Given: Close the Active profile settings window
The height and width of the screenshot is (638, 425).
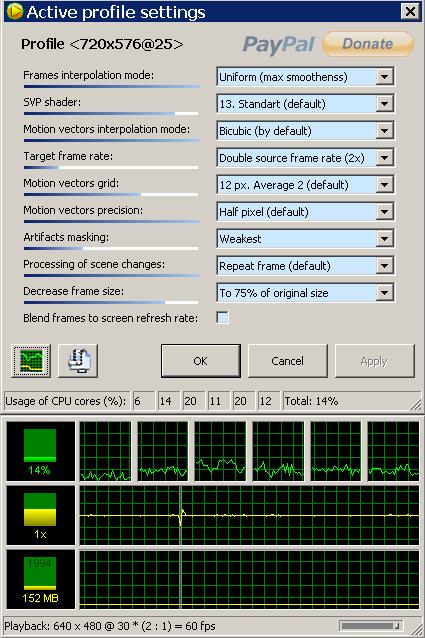Looking at the screenshot, I should pyautogui.click(x=410, y=11).
